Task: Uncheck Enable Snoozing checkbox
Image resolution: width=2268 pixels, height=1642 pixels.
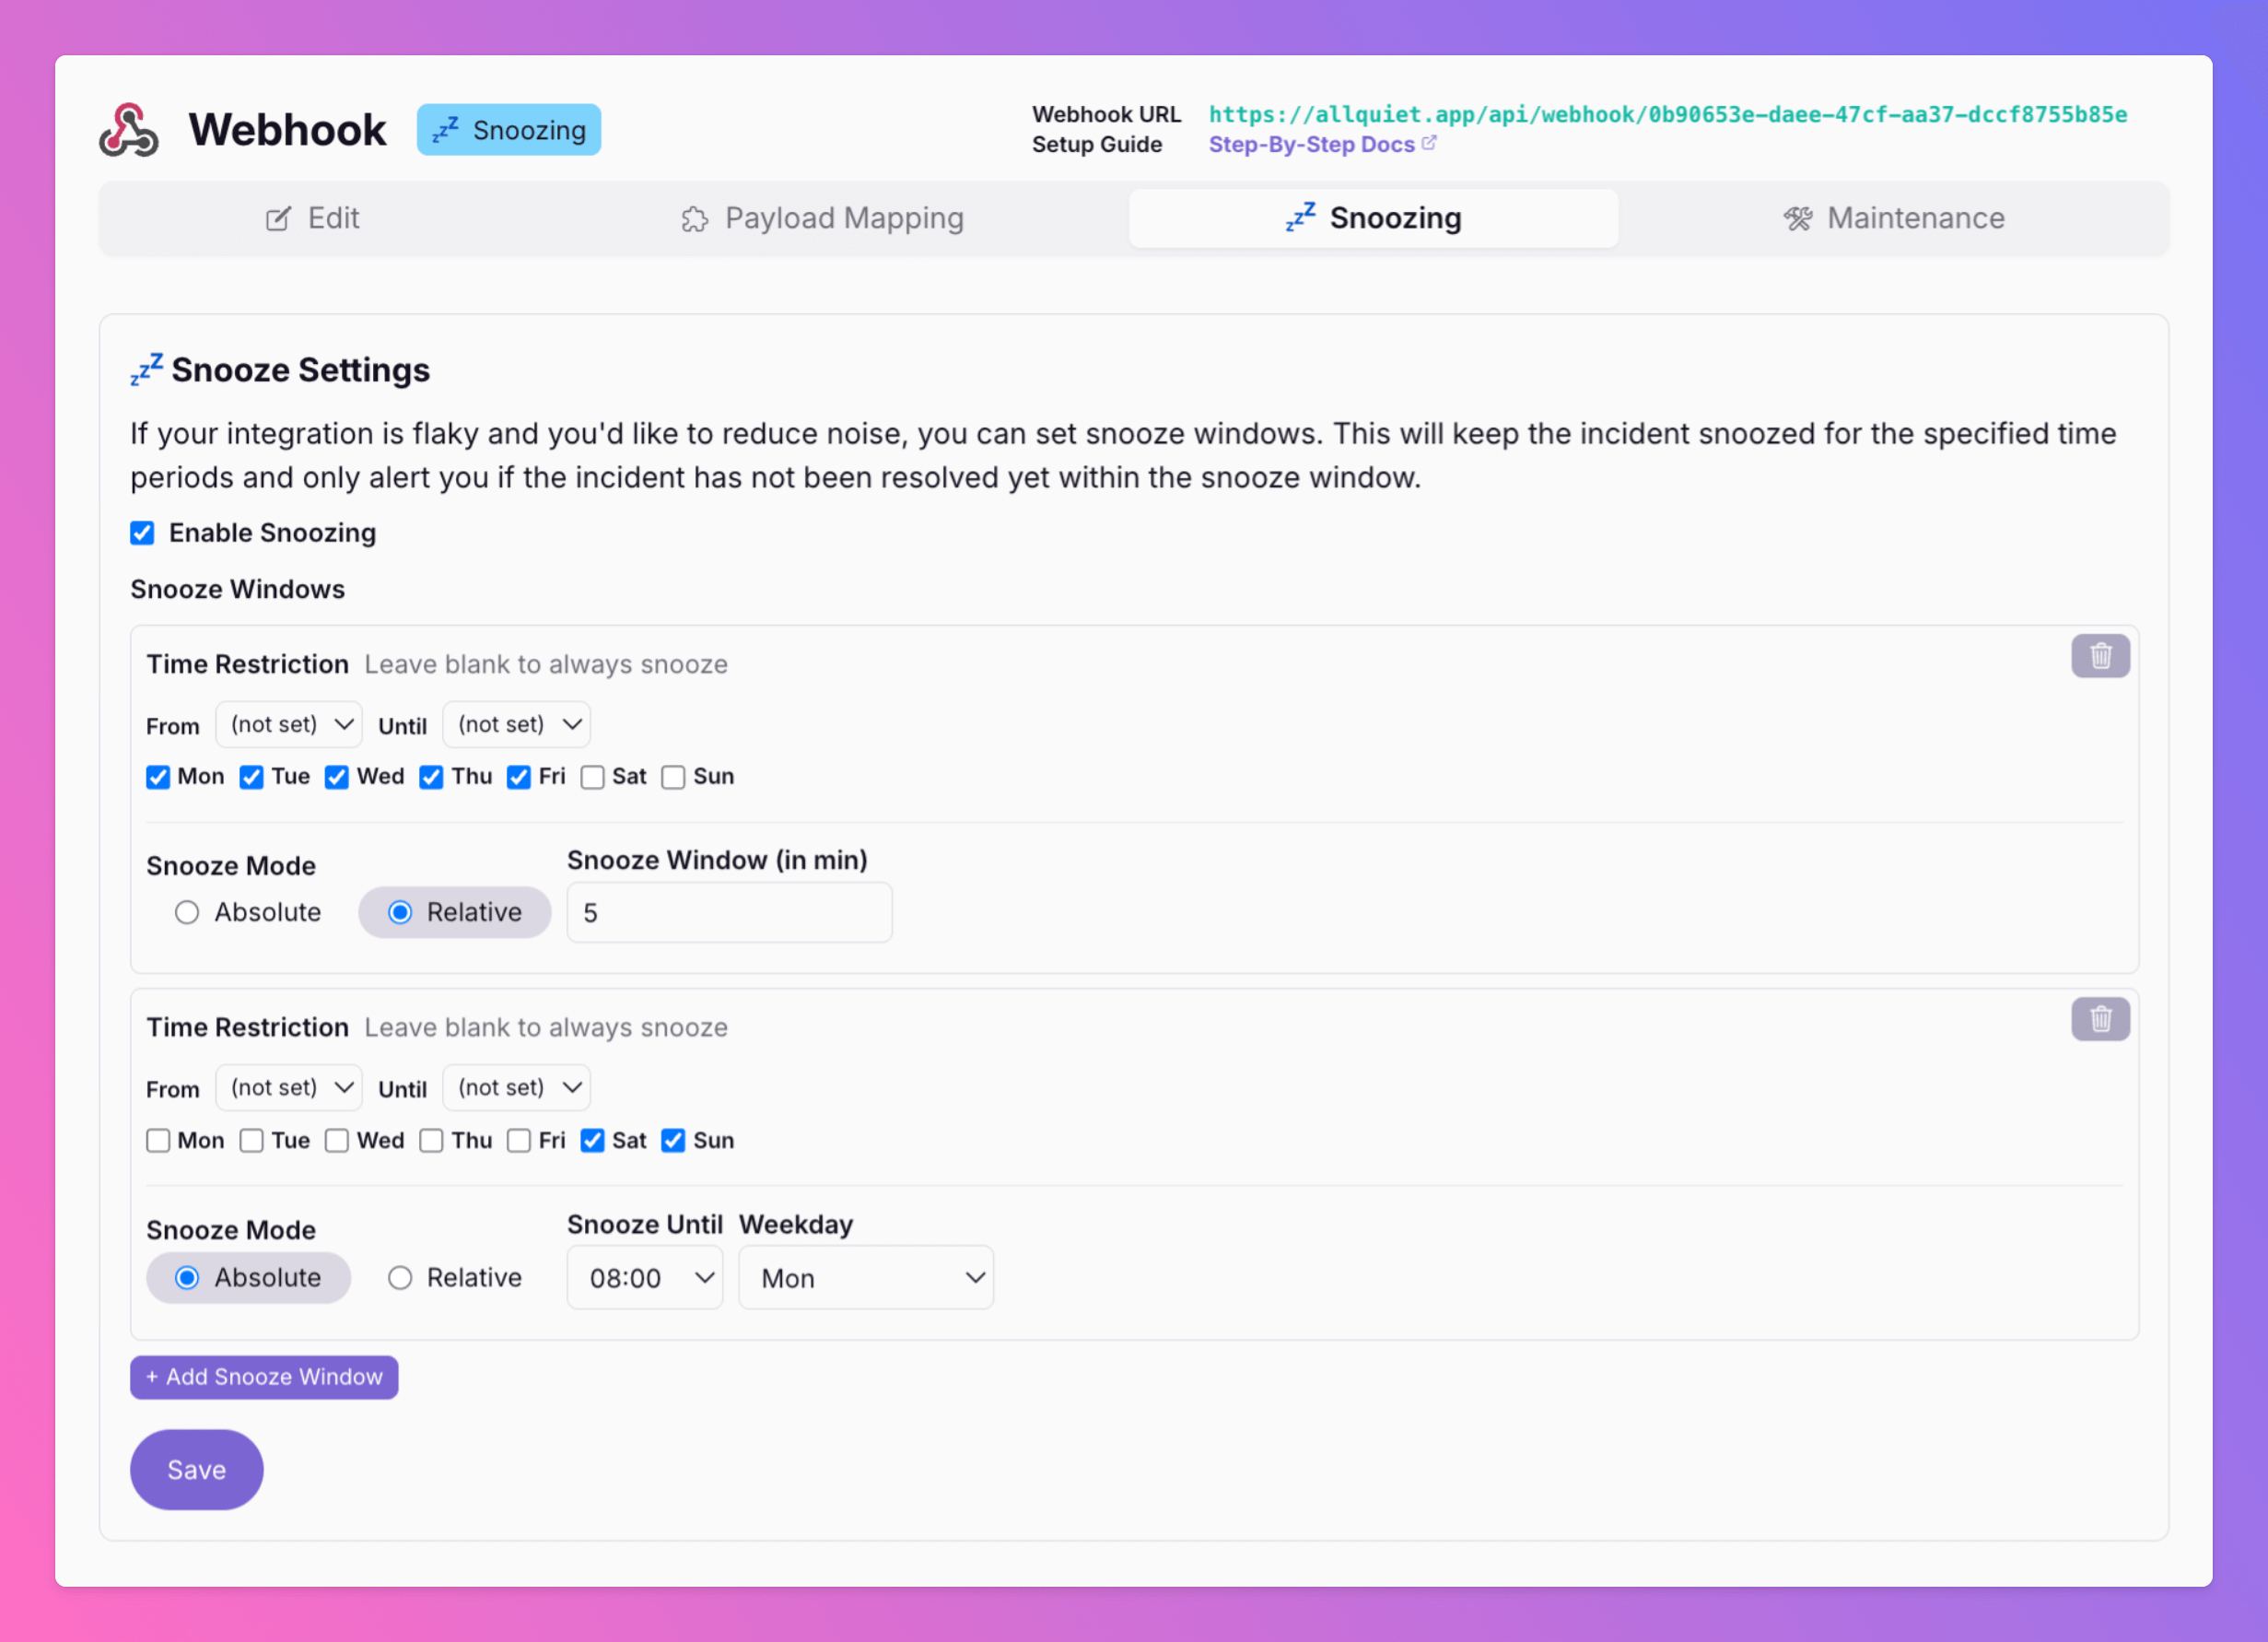Action: pyautogui.click(x=142, y=533)
